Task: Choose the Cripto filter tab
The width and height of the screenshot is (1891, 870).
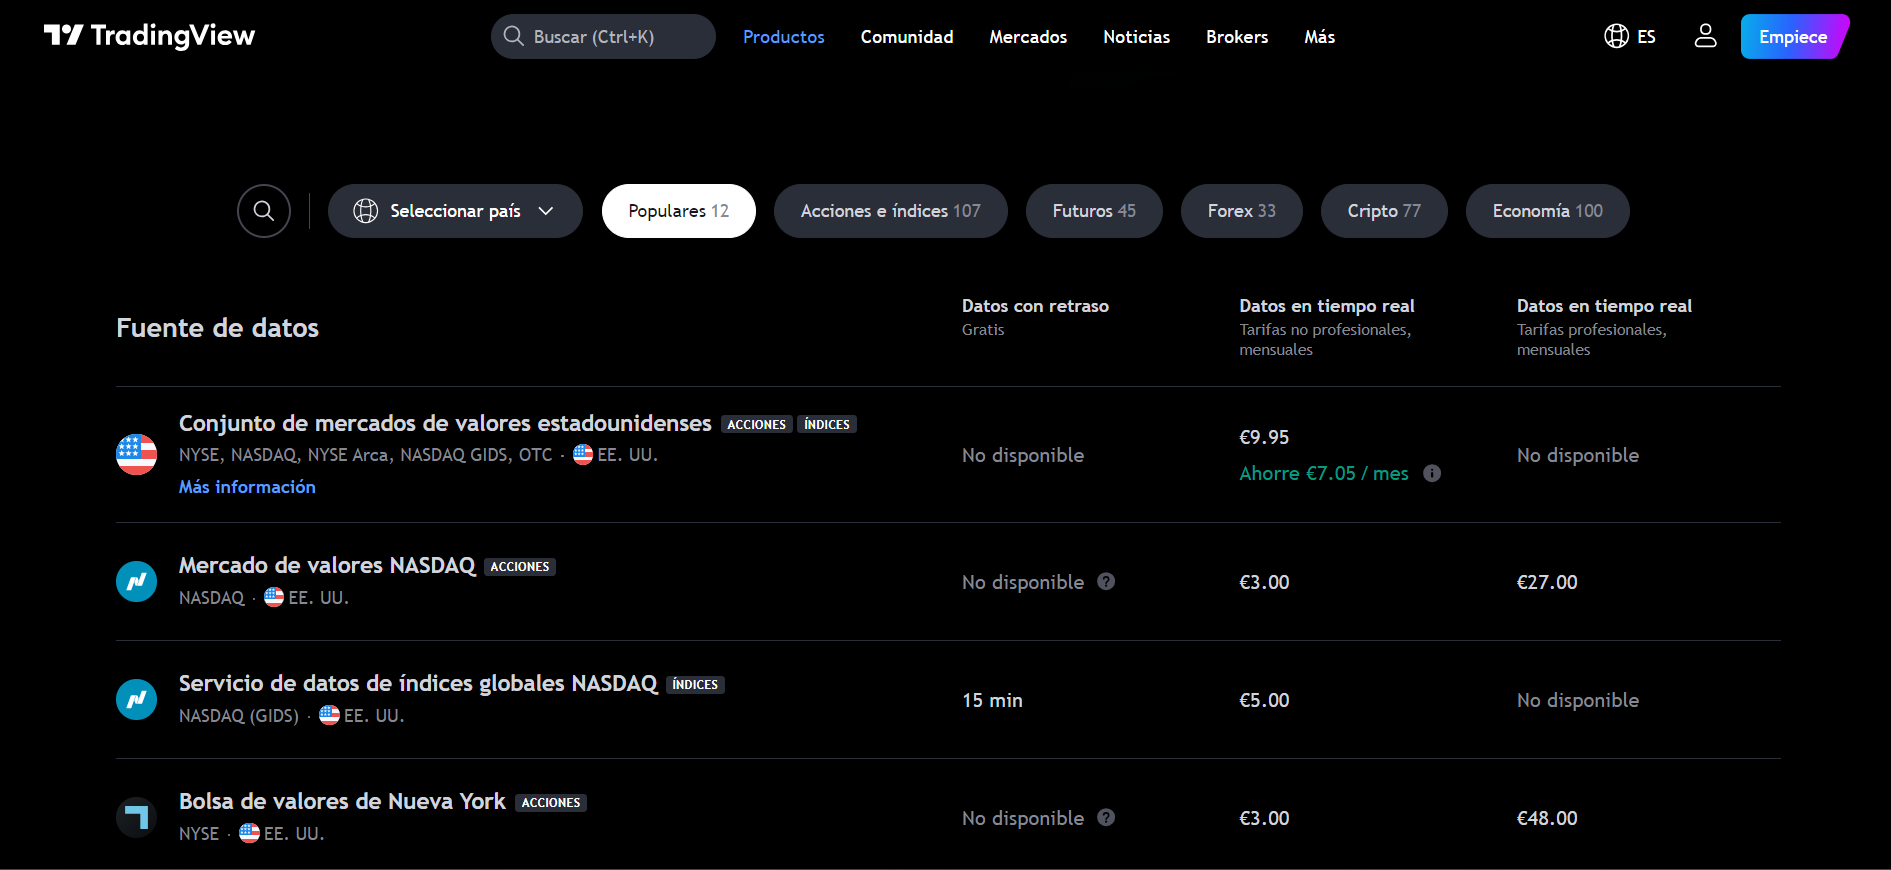Action: click(x=1383, y=211)
